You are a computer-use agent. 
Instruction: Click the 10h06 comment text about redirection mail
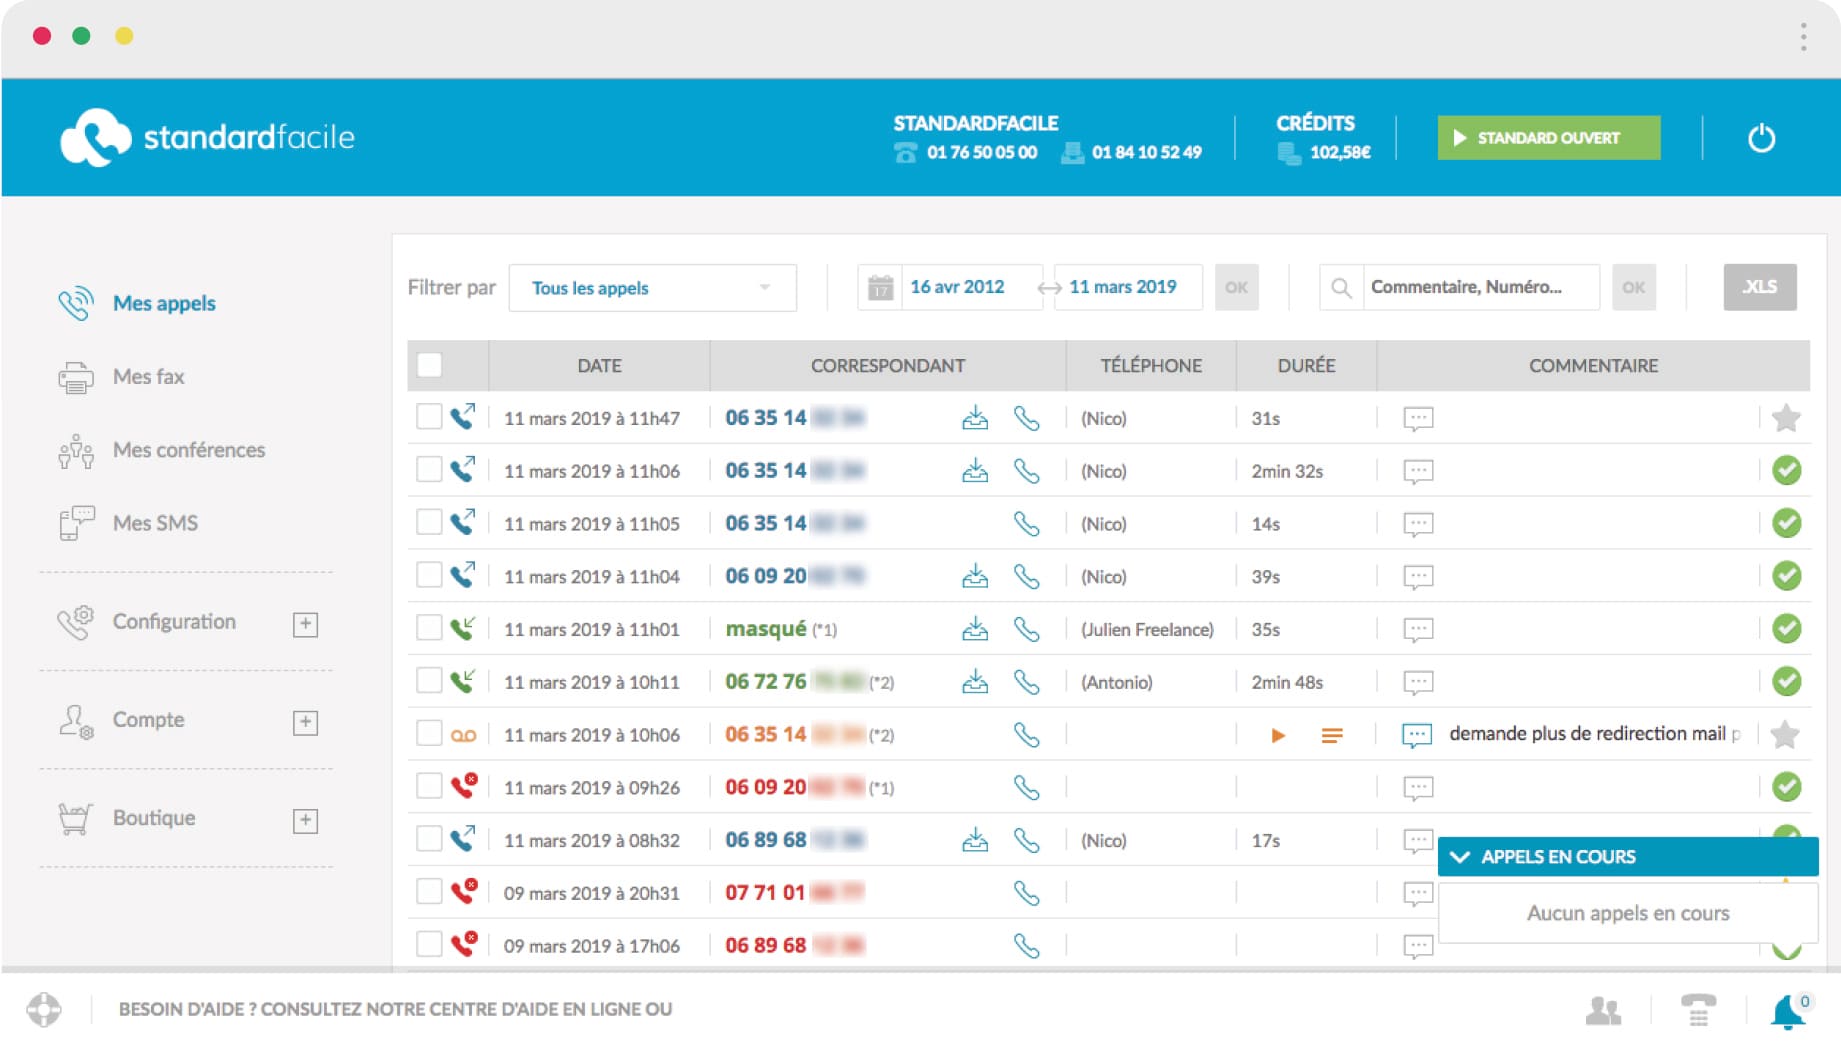pyautogui.click(x=1594, y=734)
